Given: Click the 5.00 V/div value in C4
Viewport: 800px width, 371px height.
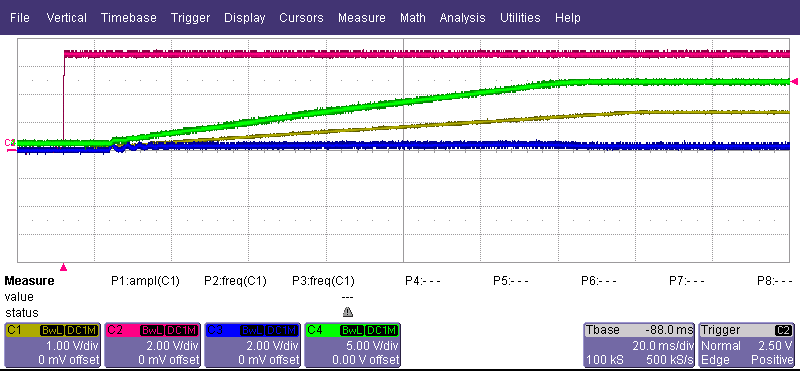Looking at the screenshot, I should coord(371,345).
